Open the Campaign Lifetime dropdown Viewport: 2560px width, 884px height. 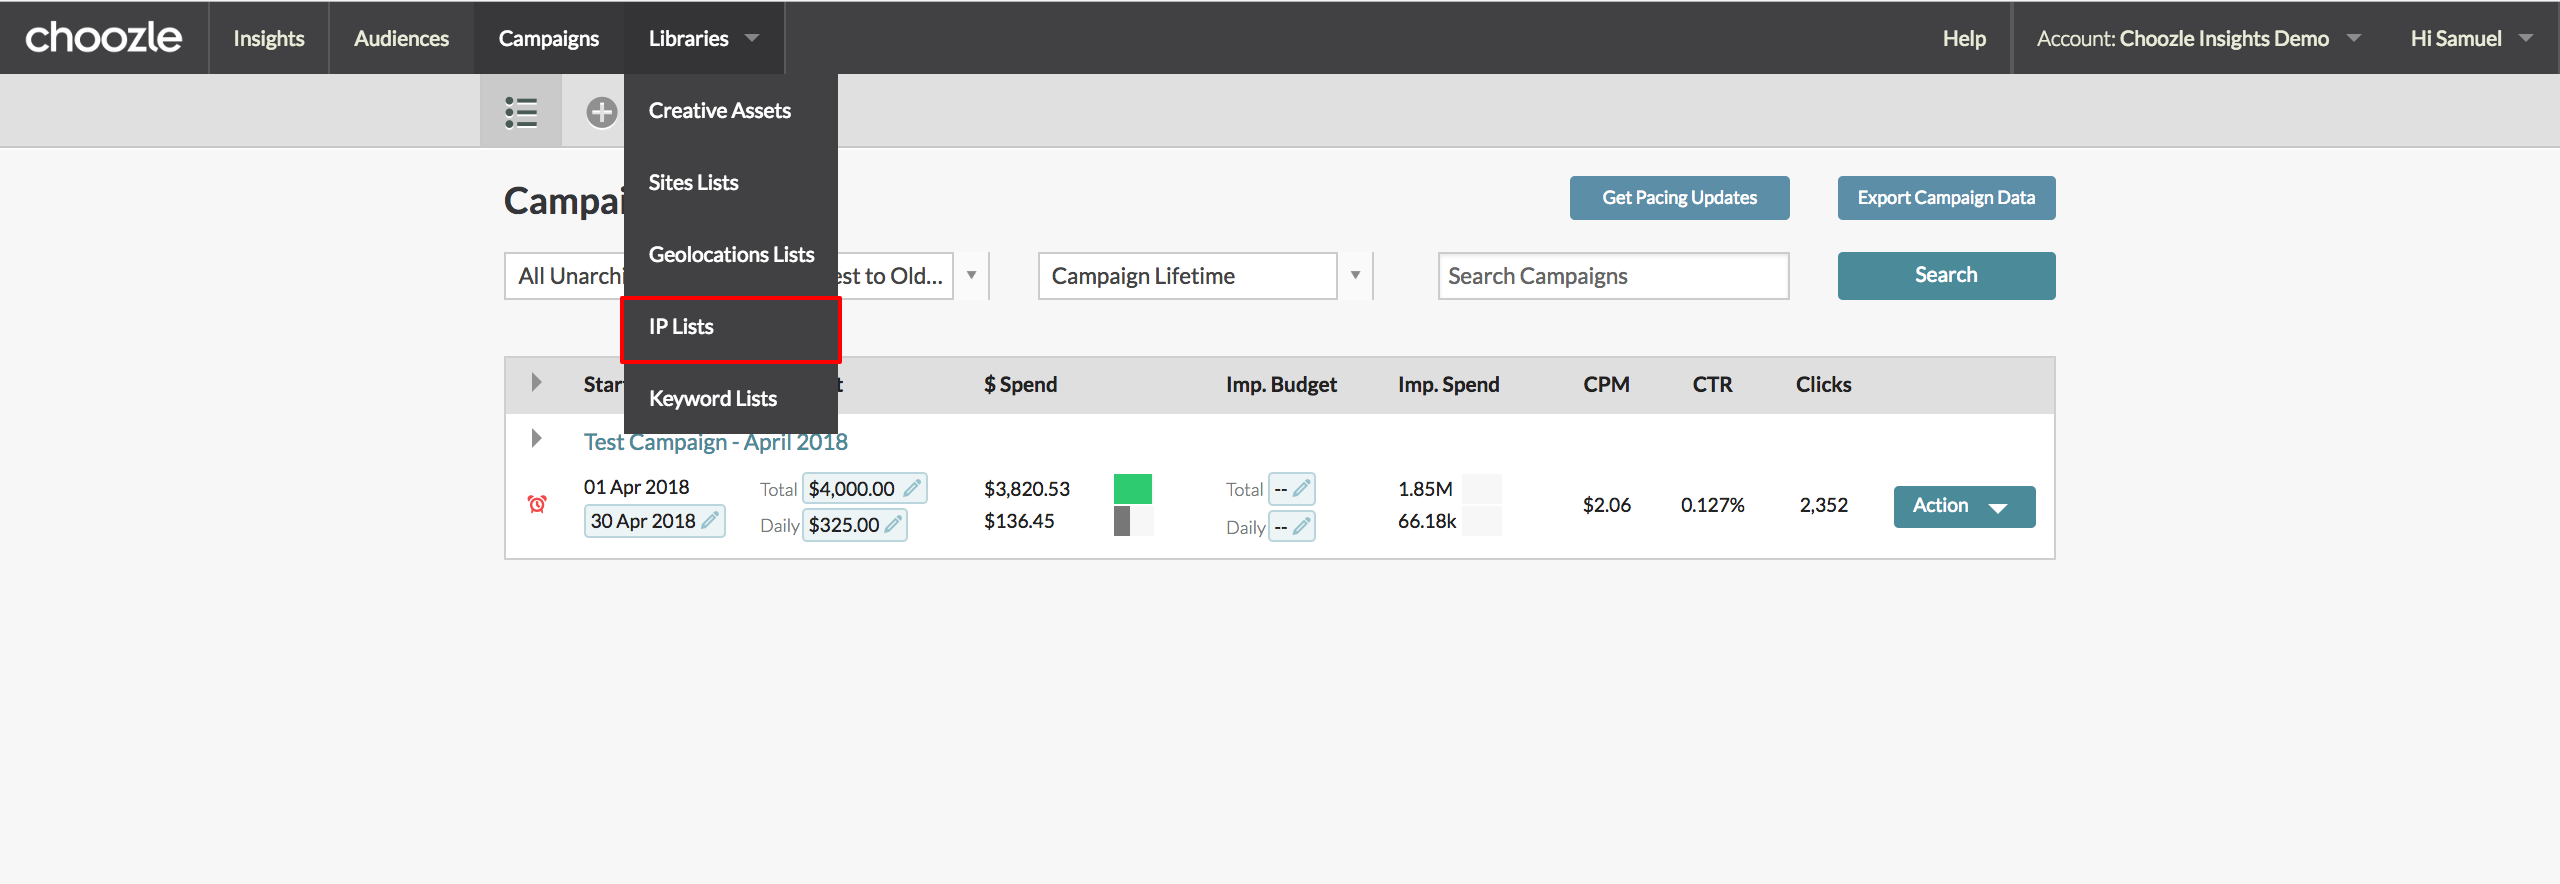(1205, 276)
